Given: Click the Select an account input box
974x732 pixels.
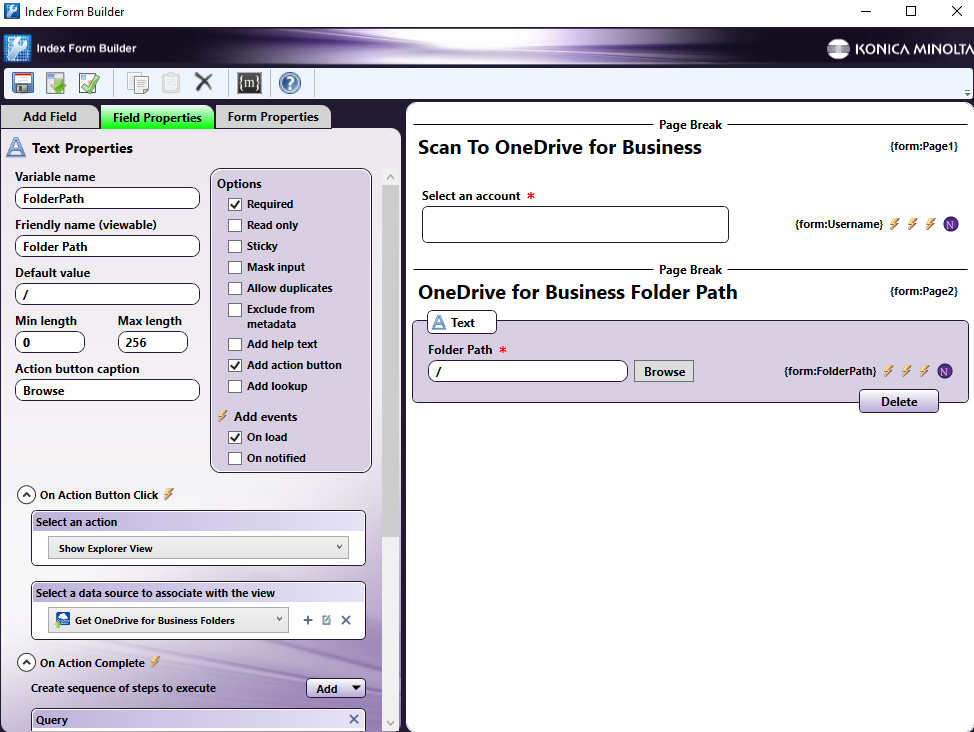Looking at the screenshot, I should coord(575,224).
